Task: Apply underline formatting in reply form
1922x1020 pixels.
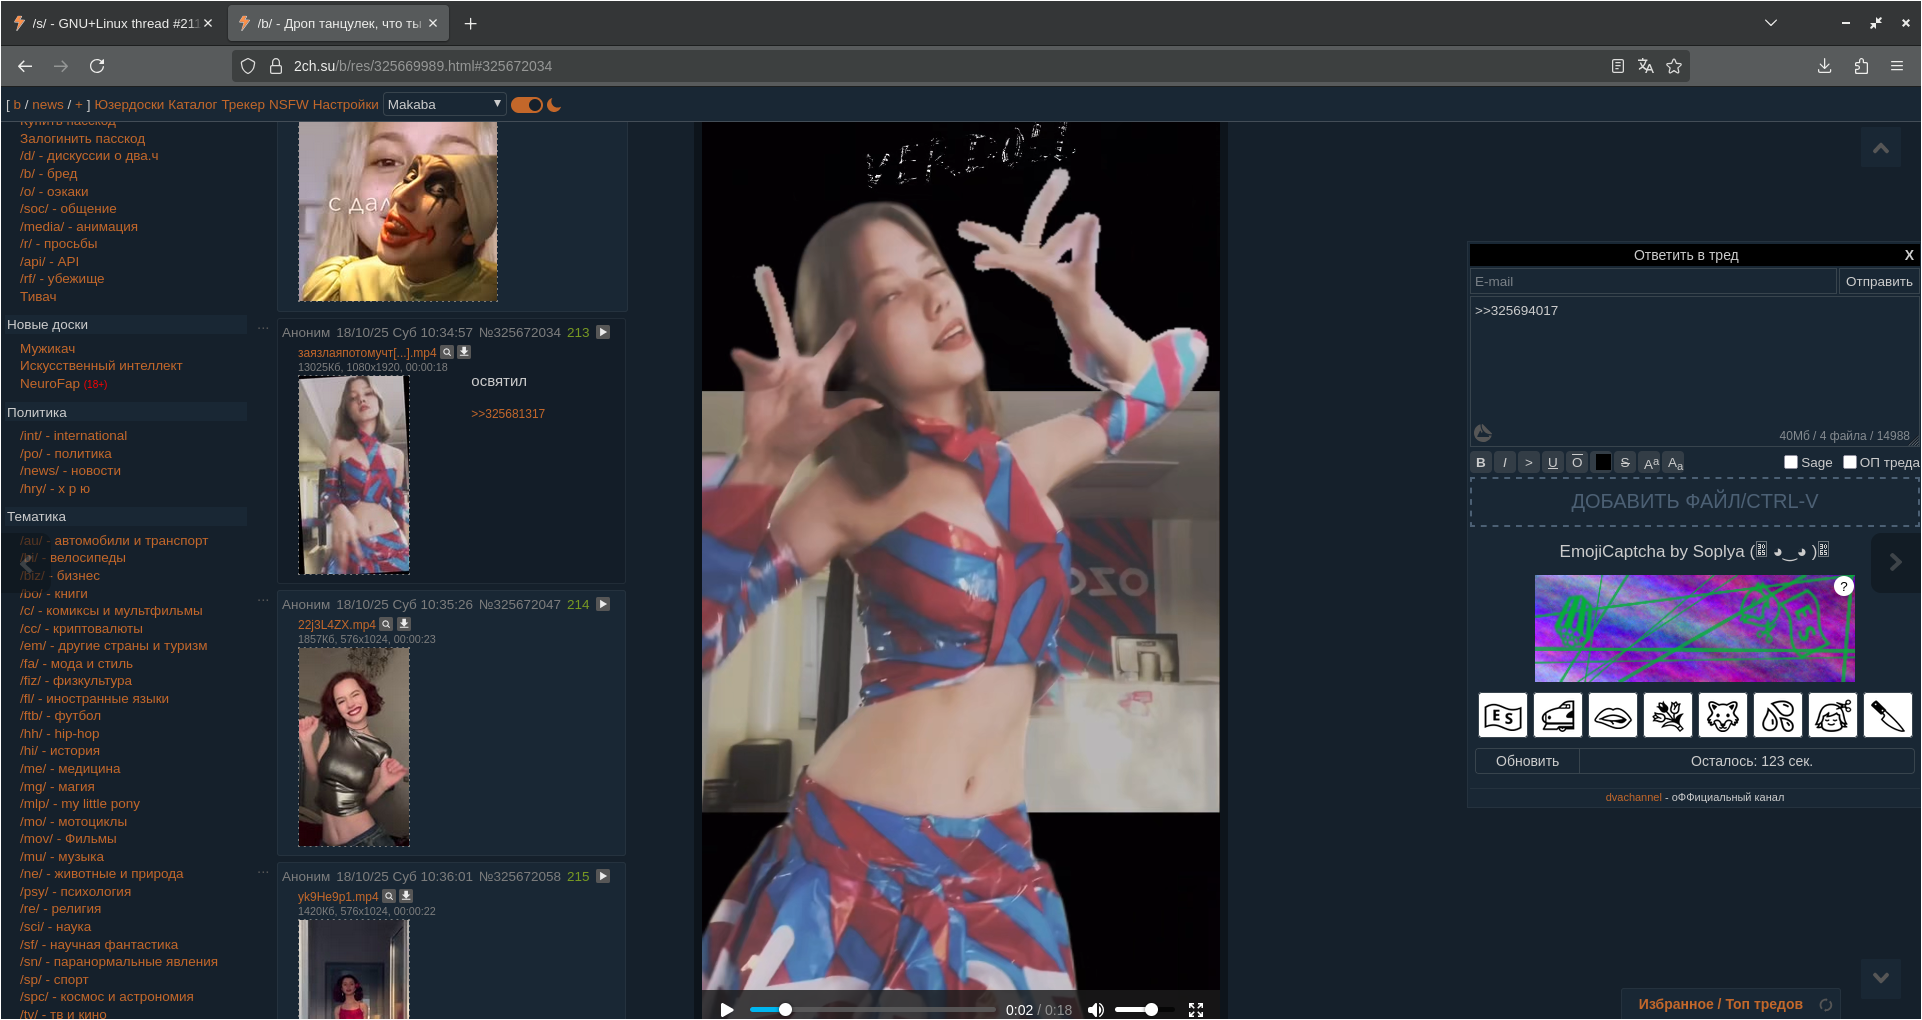Action: click(x=1553, y=462)
